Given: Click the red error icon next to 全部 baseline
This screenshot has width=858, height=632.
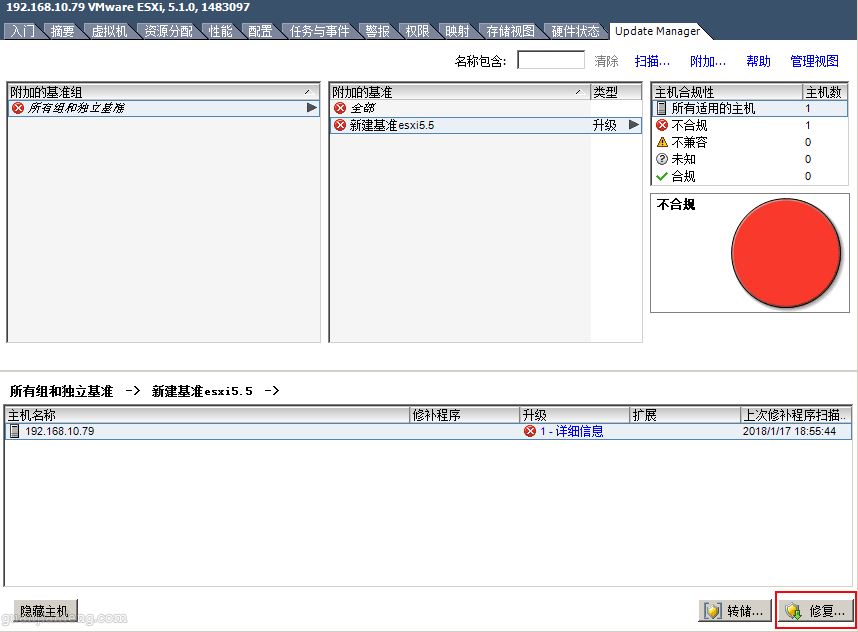Looking at the screenshot, I should pos(340,107).
